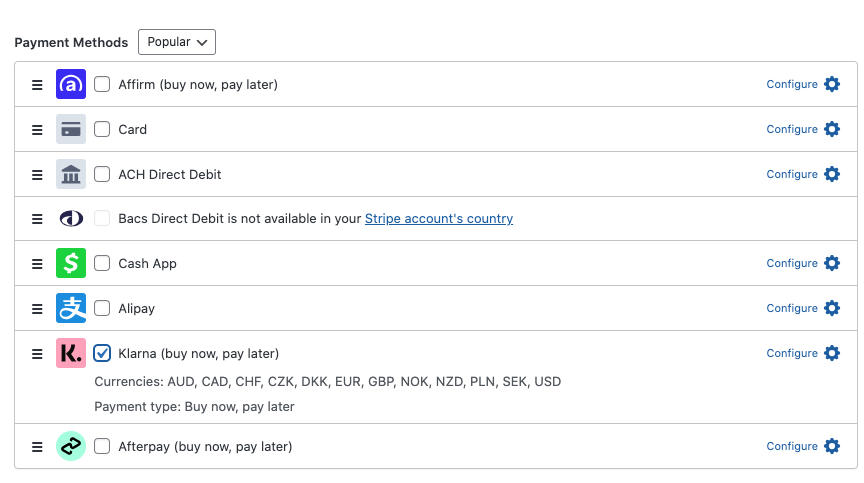Click Configure link for Klarna
This screenshot has height=483, width=864.
click(792, 354)
